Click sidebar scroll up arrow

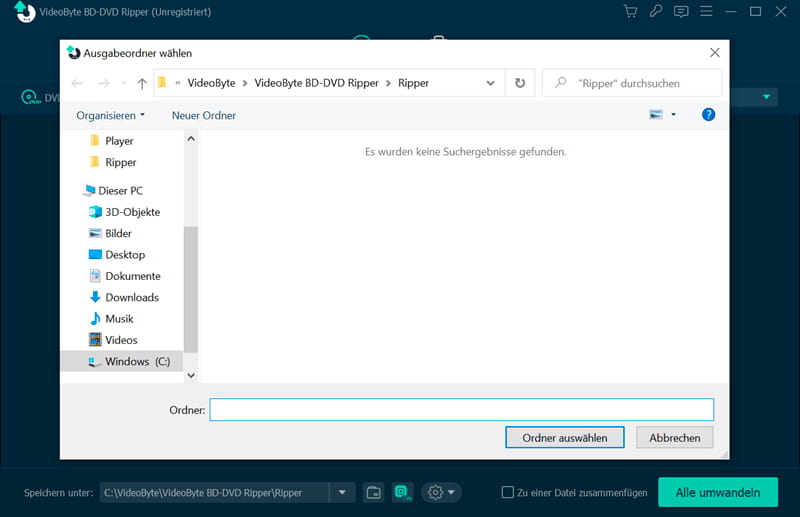click(x=191, y=139)
